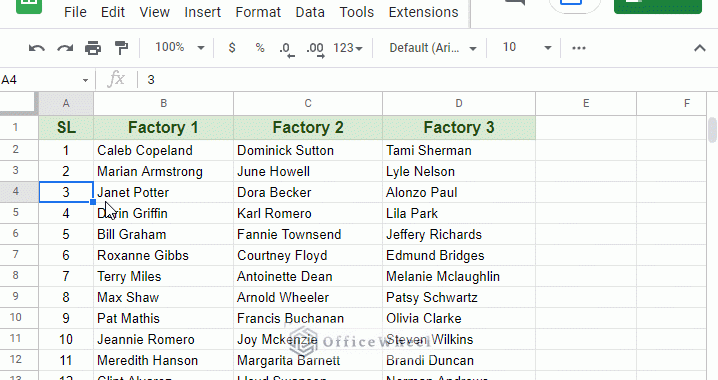Open the 100% zoom dropdown
Viewport: 718px width, 380px height.
(180, 48)
